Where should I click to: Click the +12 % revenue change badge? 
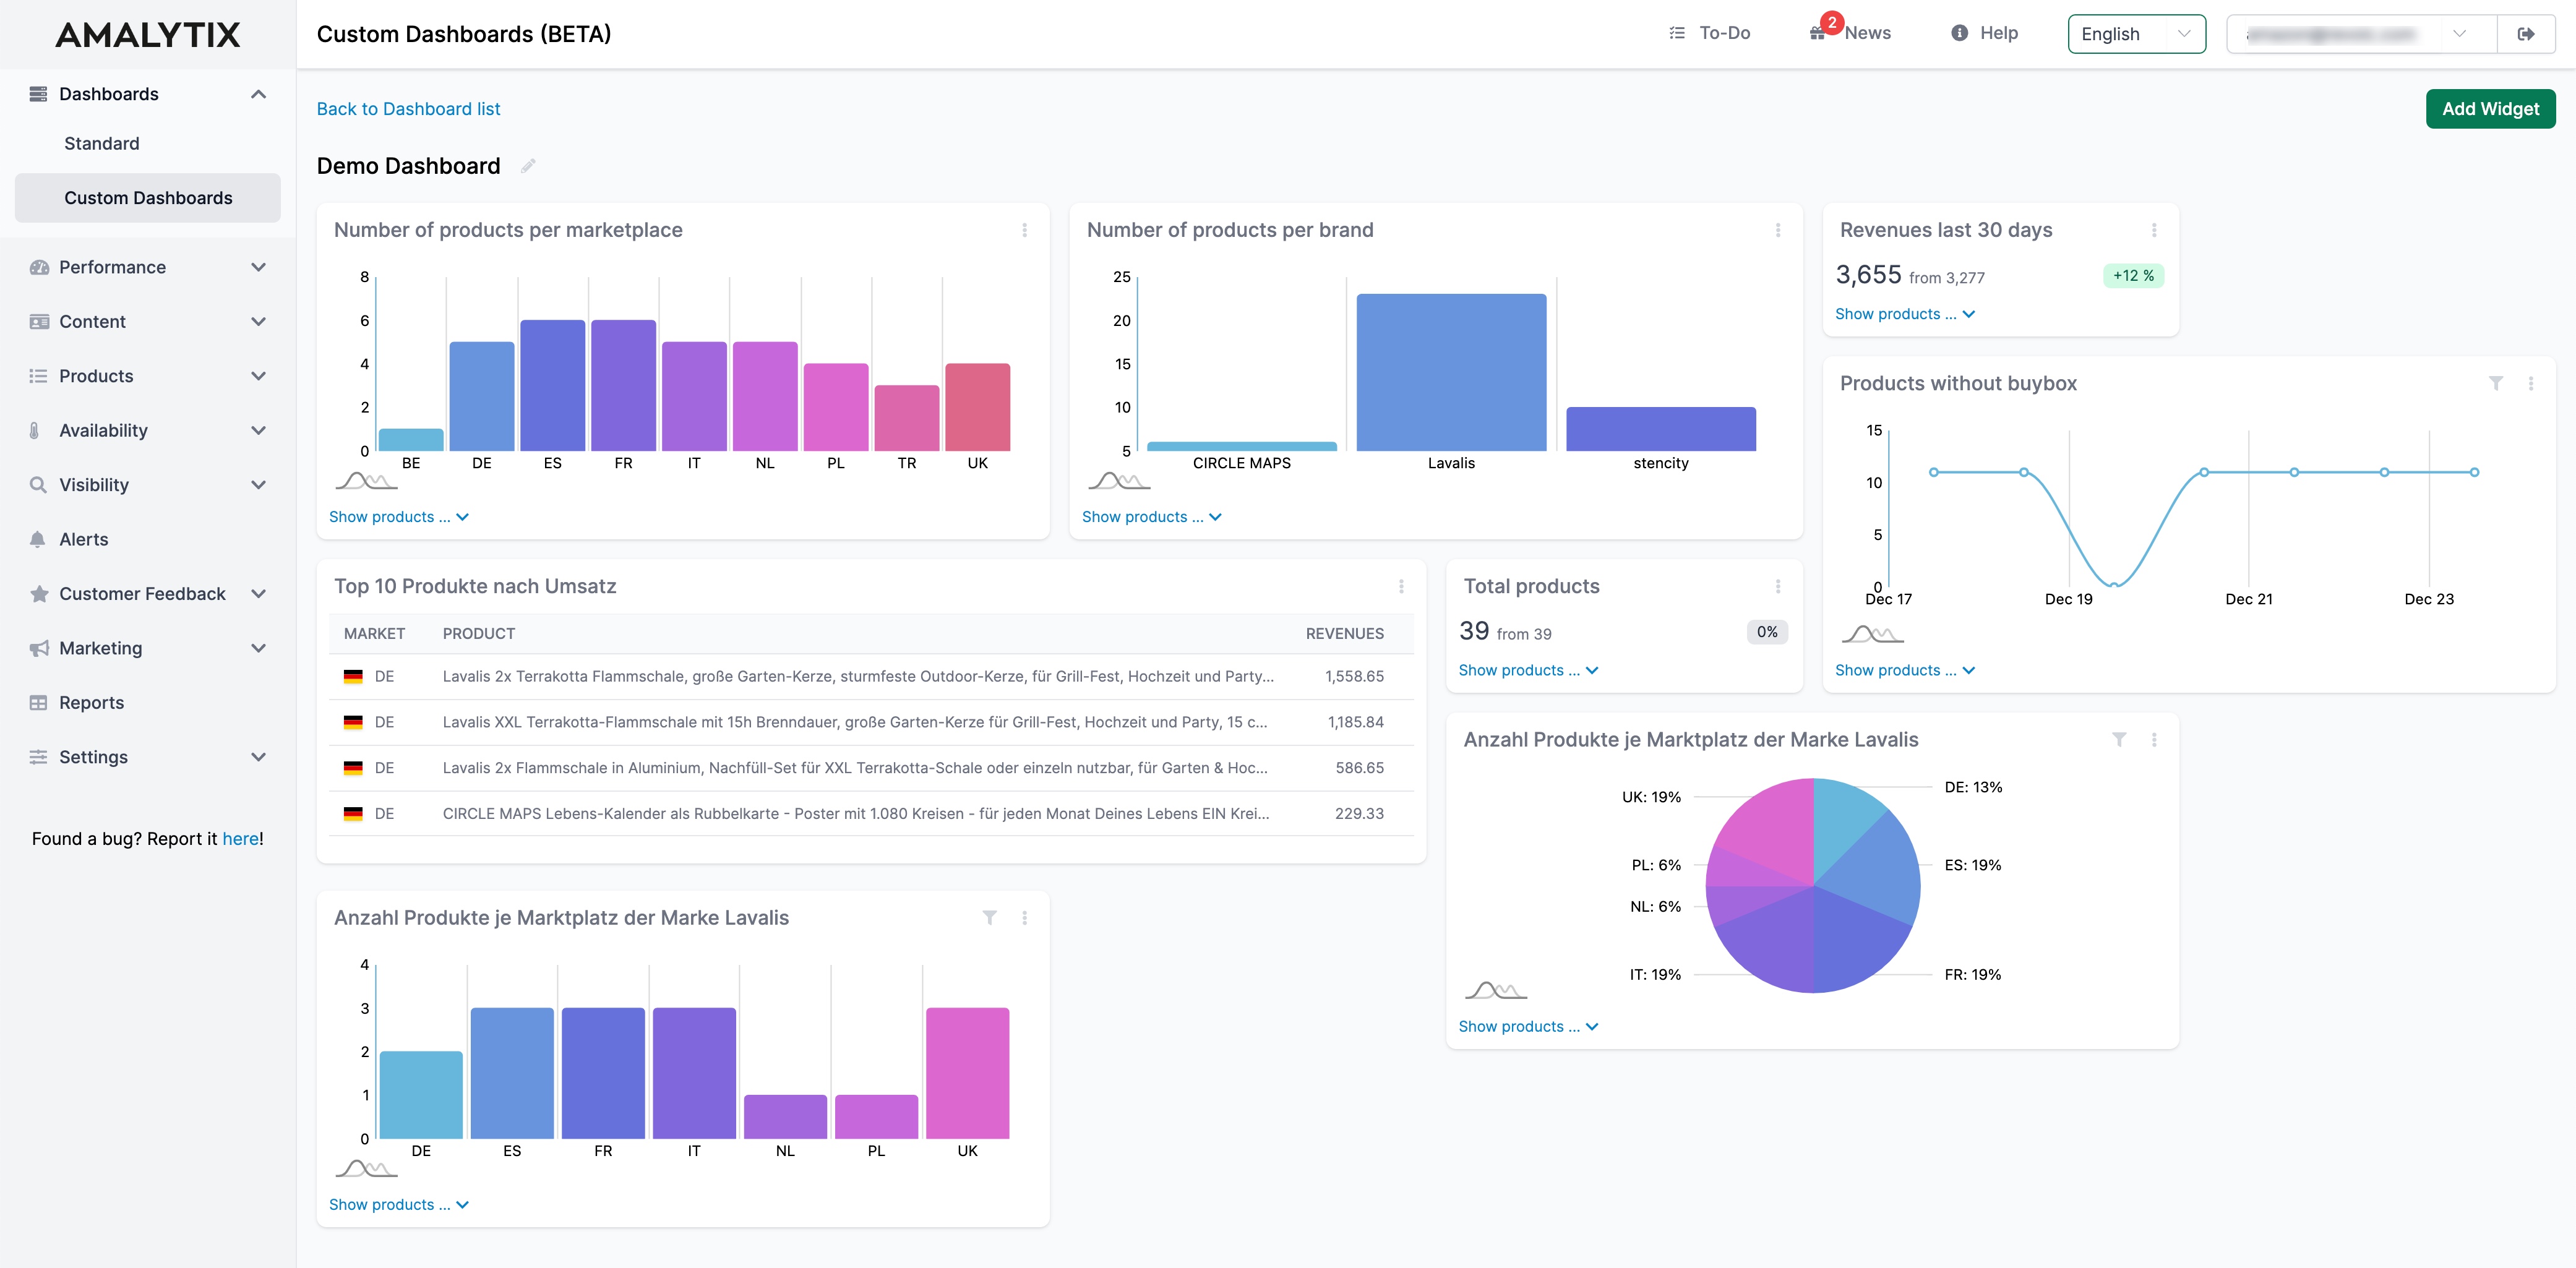coord(2133,276)
